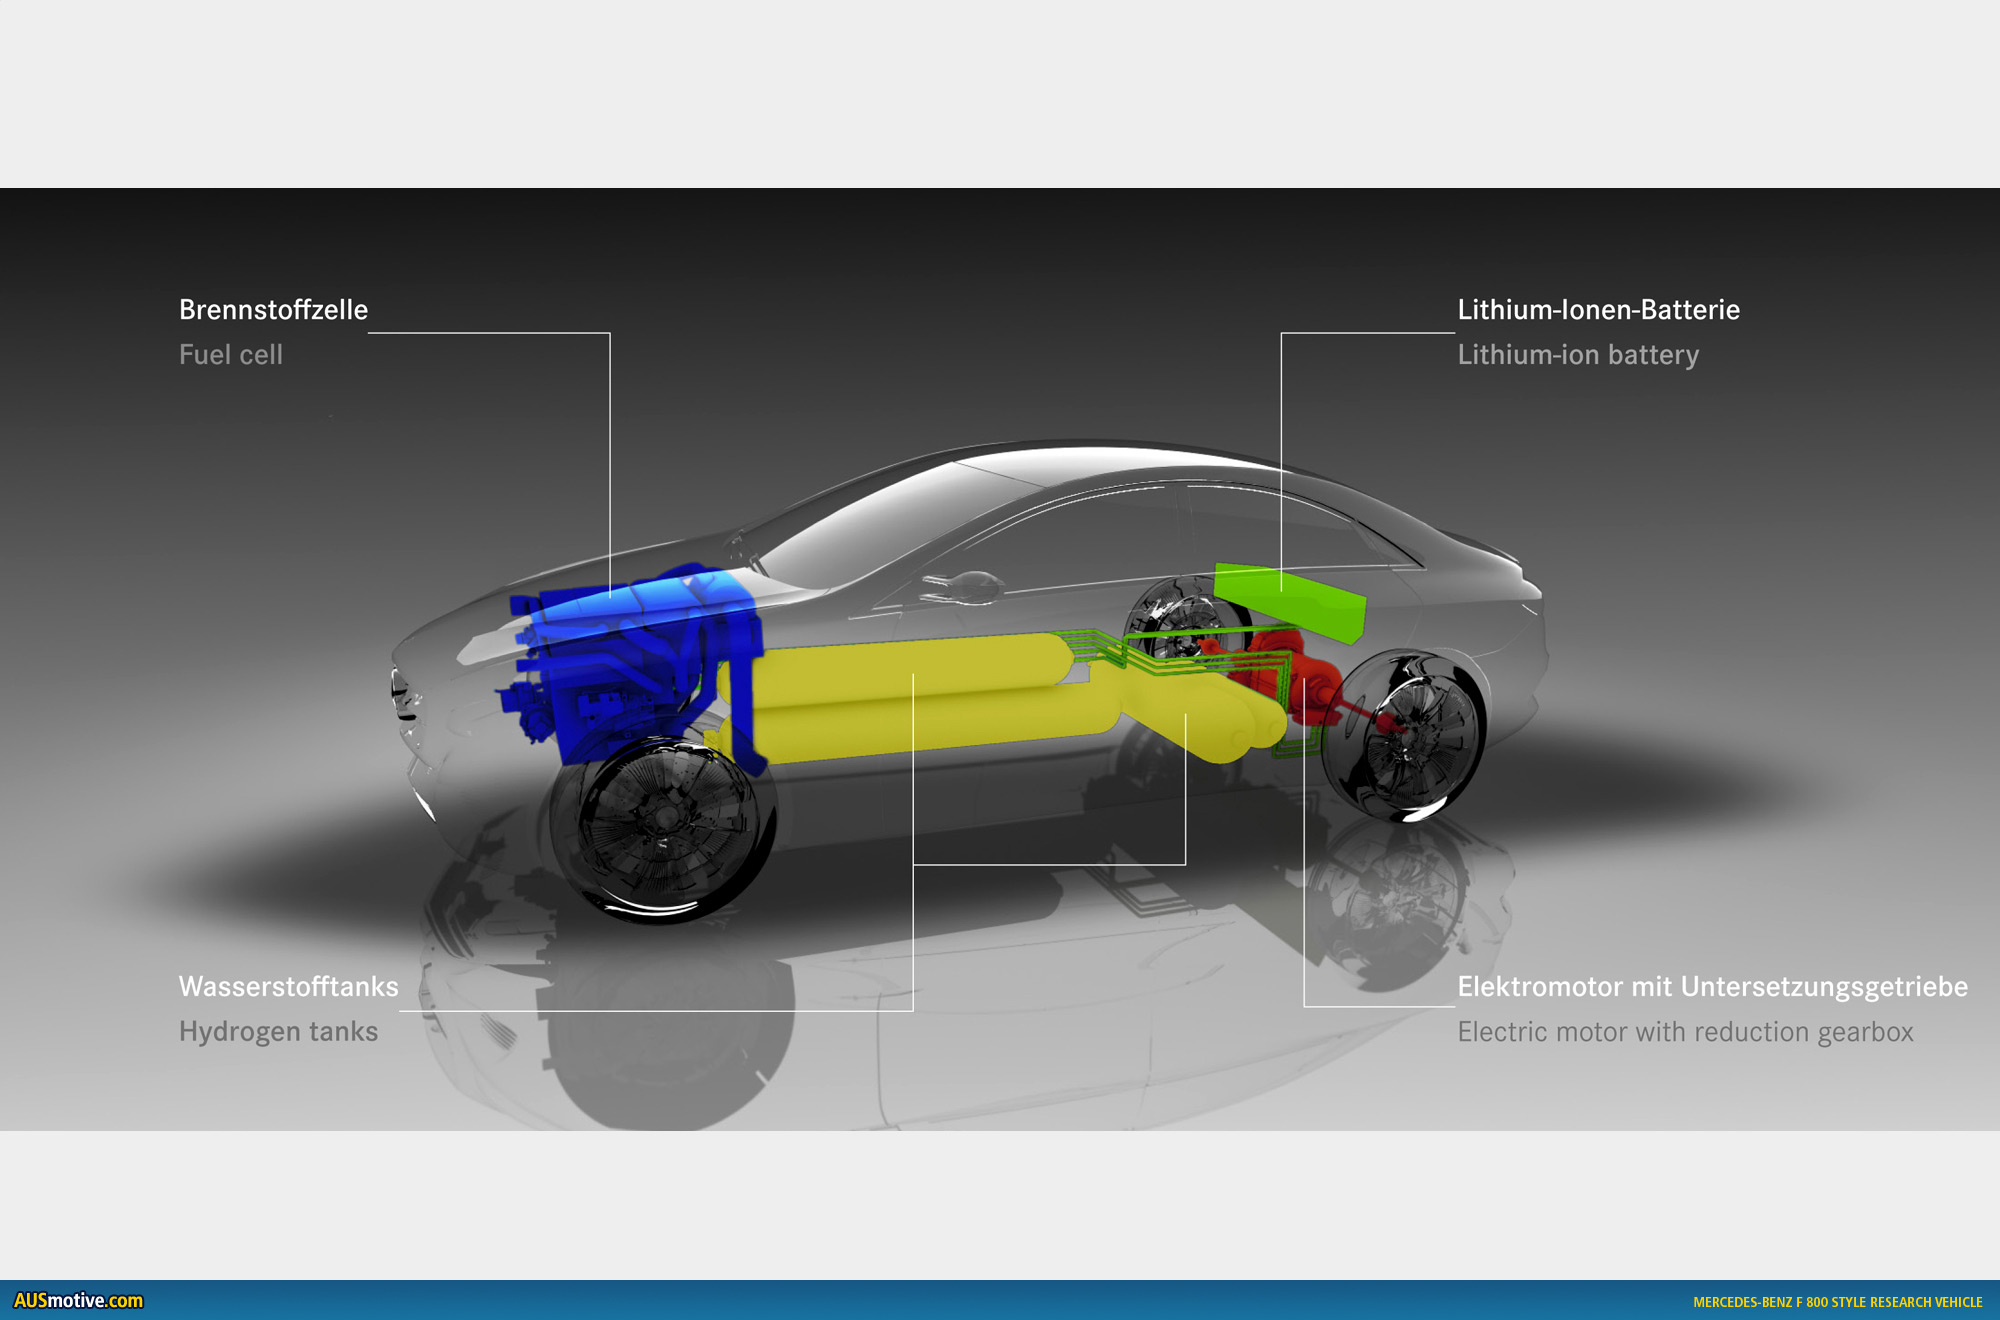2000x1320 pixels.
Task: Click the Fuel cell subtitle text
Action: (230, 355)
